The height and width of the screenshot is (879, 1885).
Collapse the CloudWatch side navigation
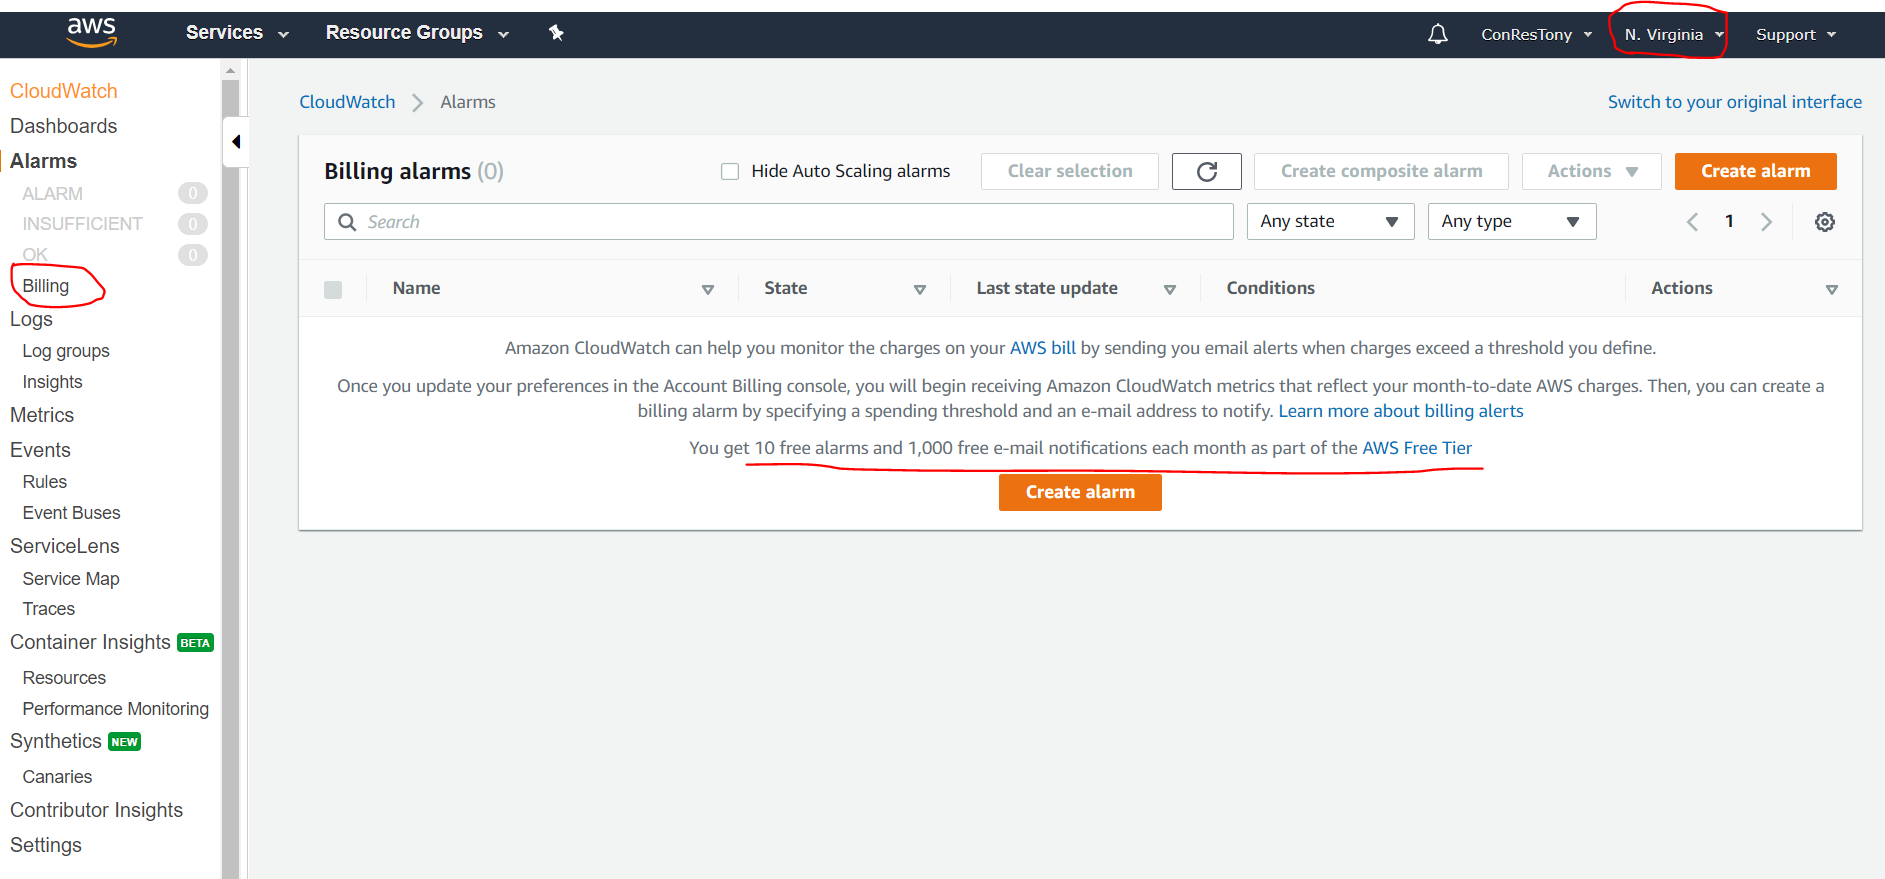[236, 142]
